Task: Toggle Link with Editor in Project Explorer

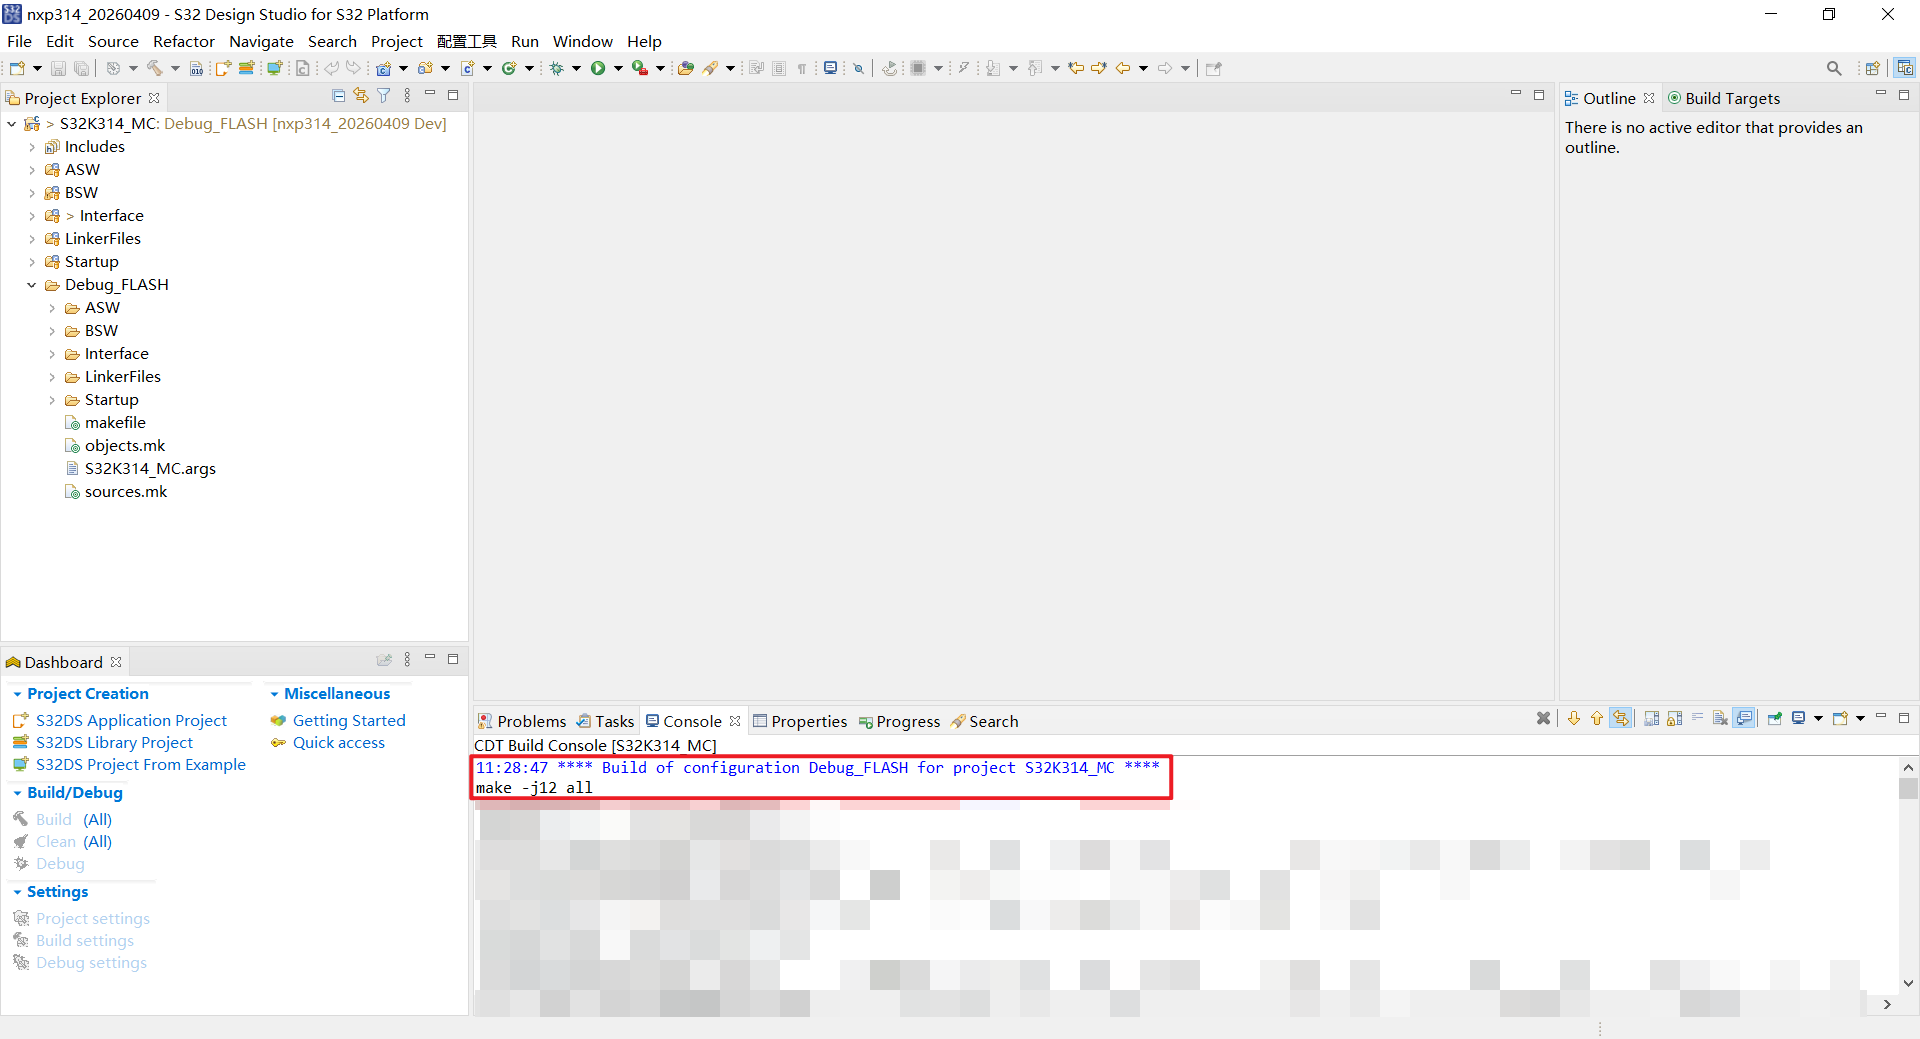Action: coord(361,95)
